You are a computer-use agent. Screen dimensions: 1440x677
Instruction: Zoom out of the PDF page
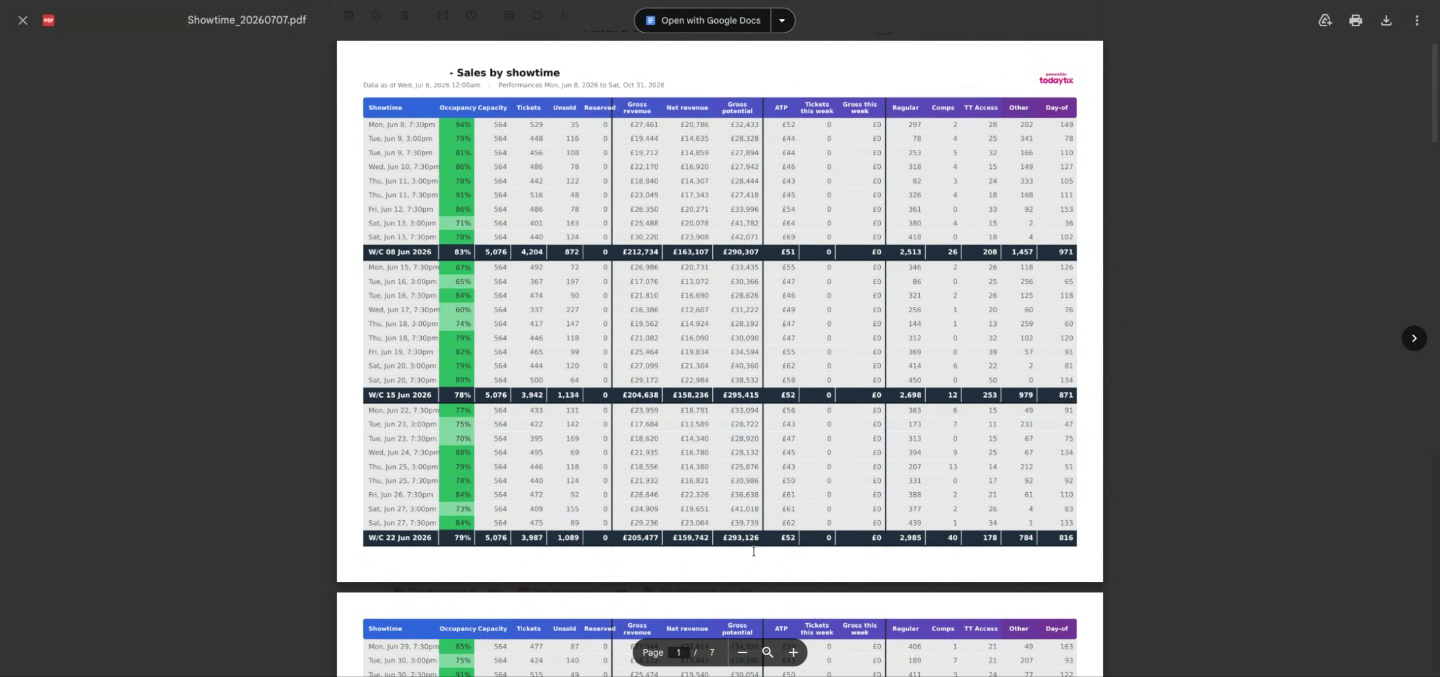(742, 652)
